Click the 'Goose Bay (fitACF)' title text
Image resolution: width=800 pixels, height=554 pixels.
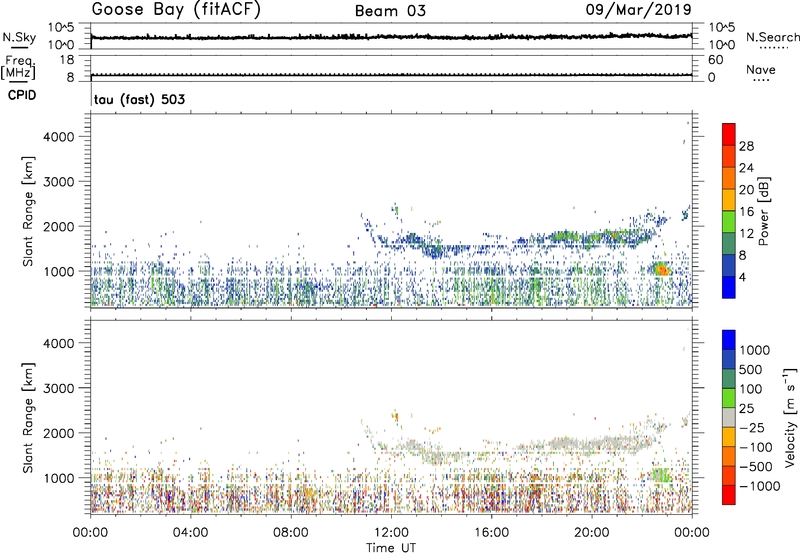point(176,10)
